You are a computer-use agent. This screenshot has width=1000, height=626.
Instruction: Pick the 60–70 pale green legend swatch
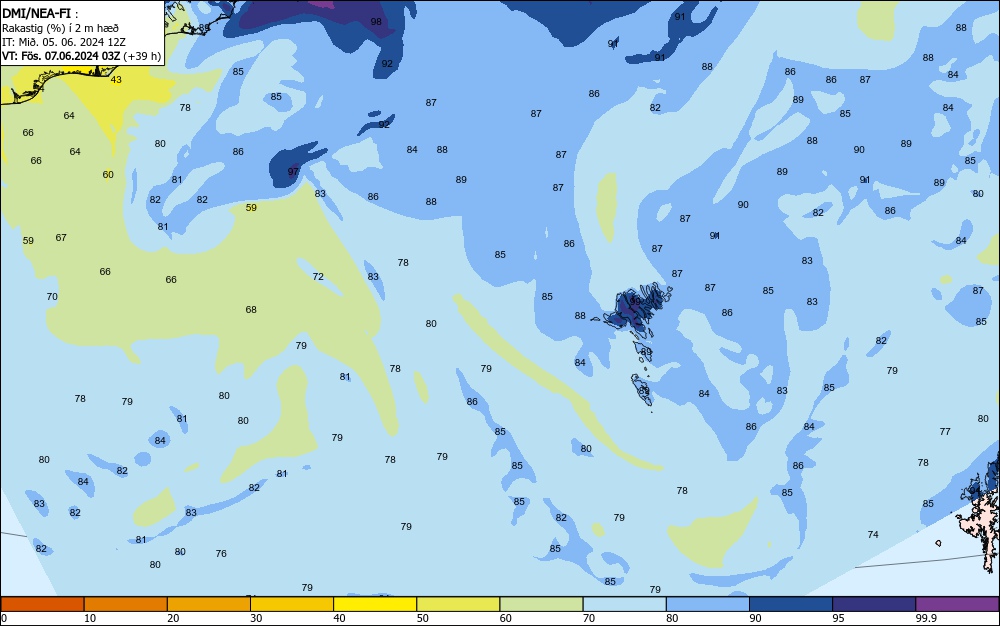click(541, 604)
